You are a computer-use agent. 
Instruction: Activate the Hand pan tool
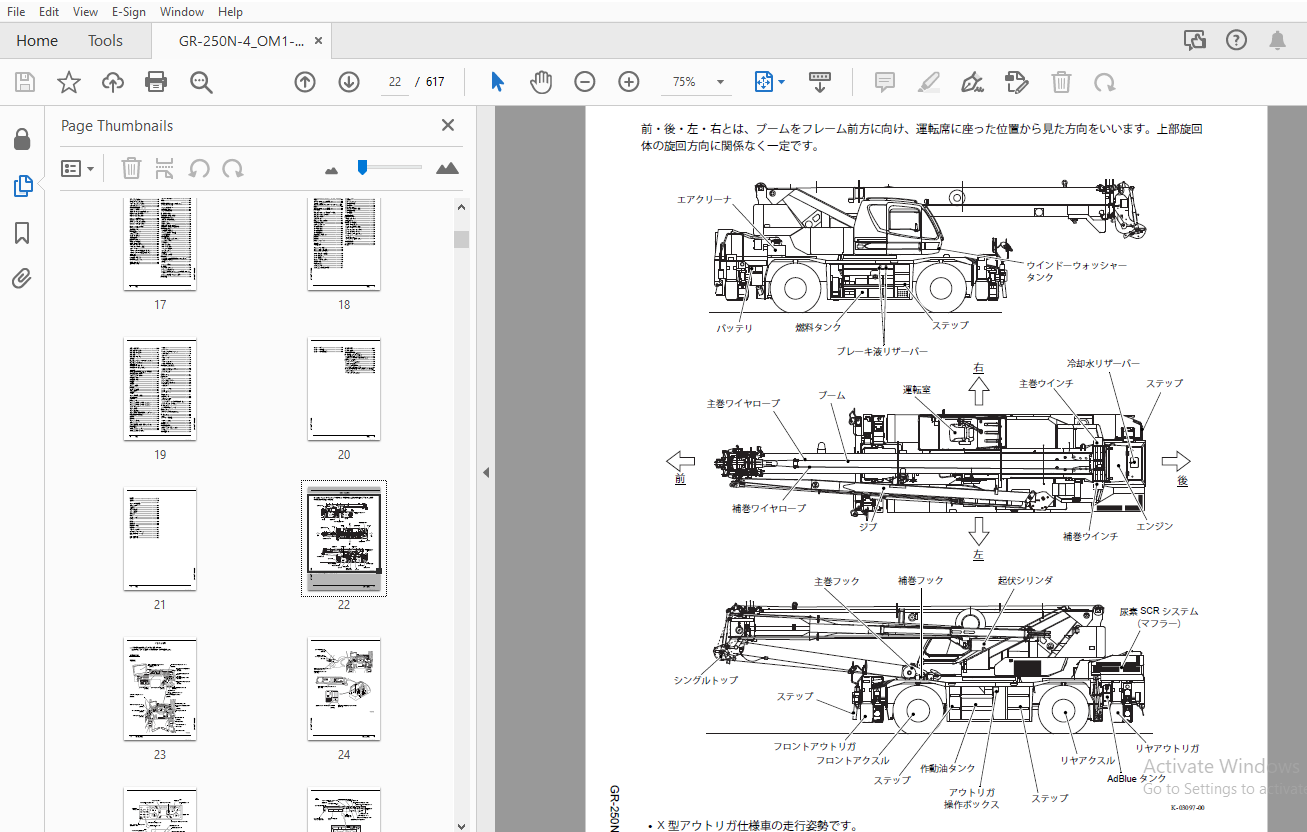(541, 82)
